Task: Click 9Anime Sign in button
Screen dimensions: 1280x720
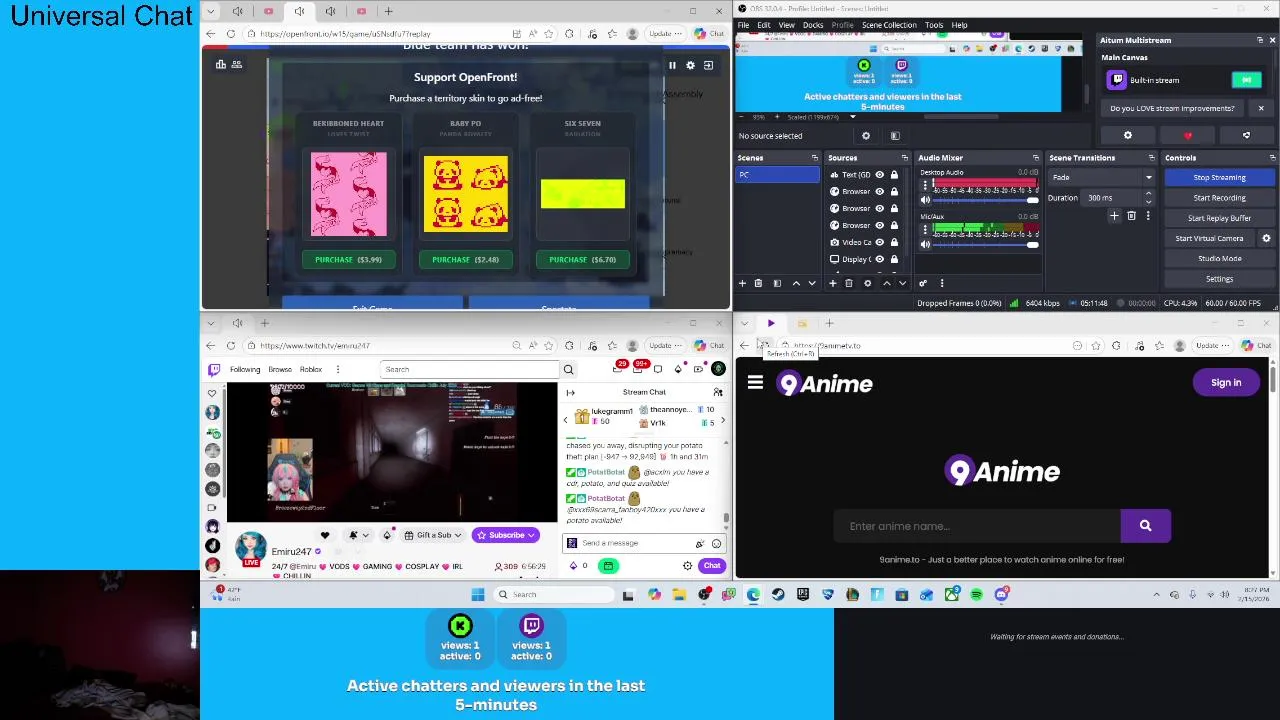Action: click(1226, 382)
